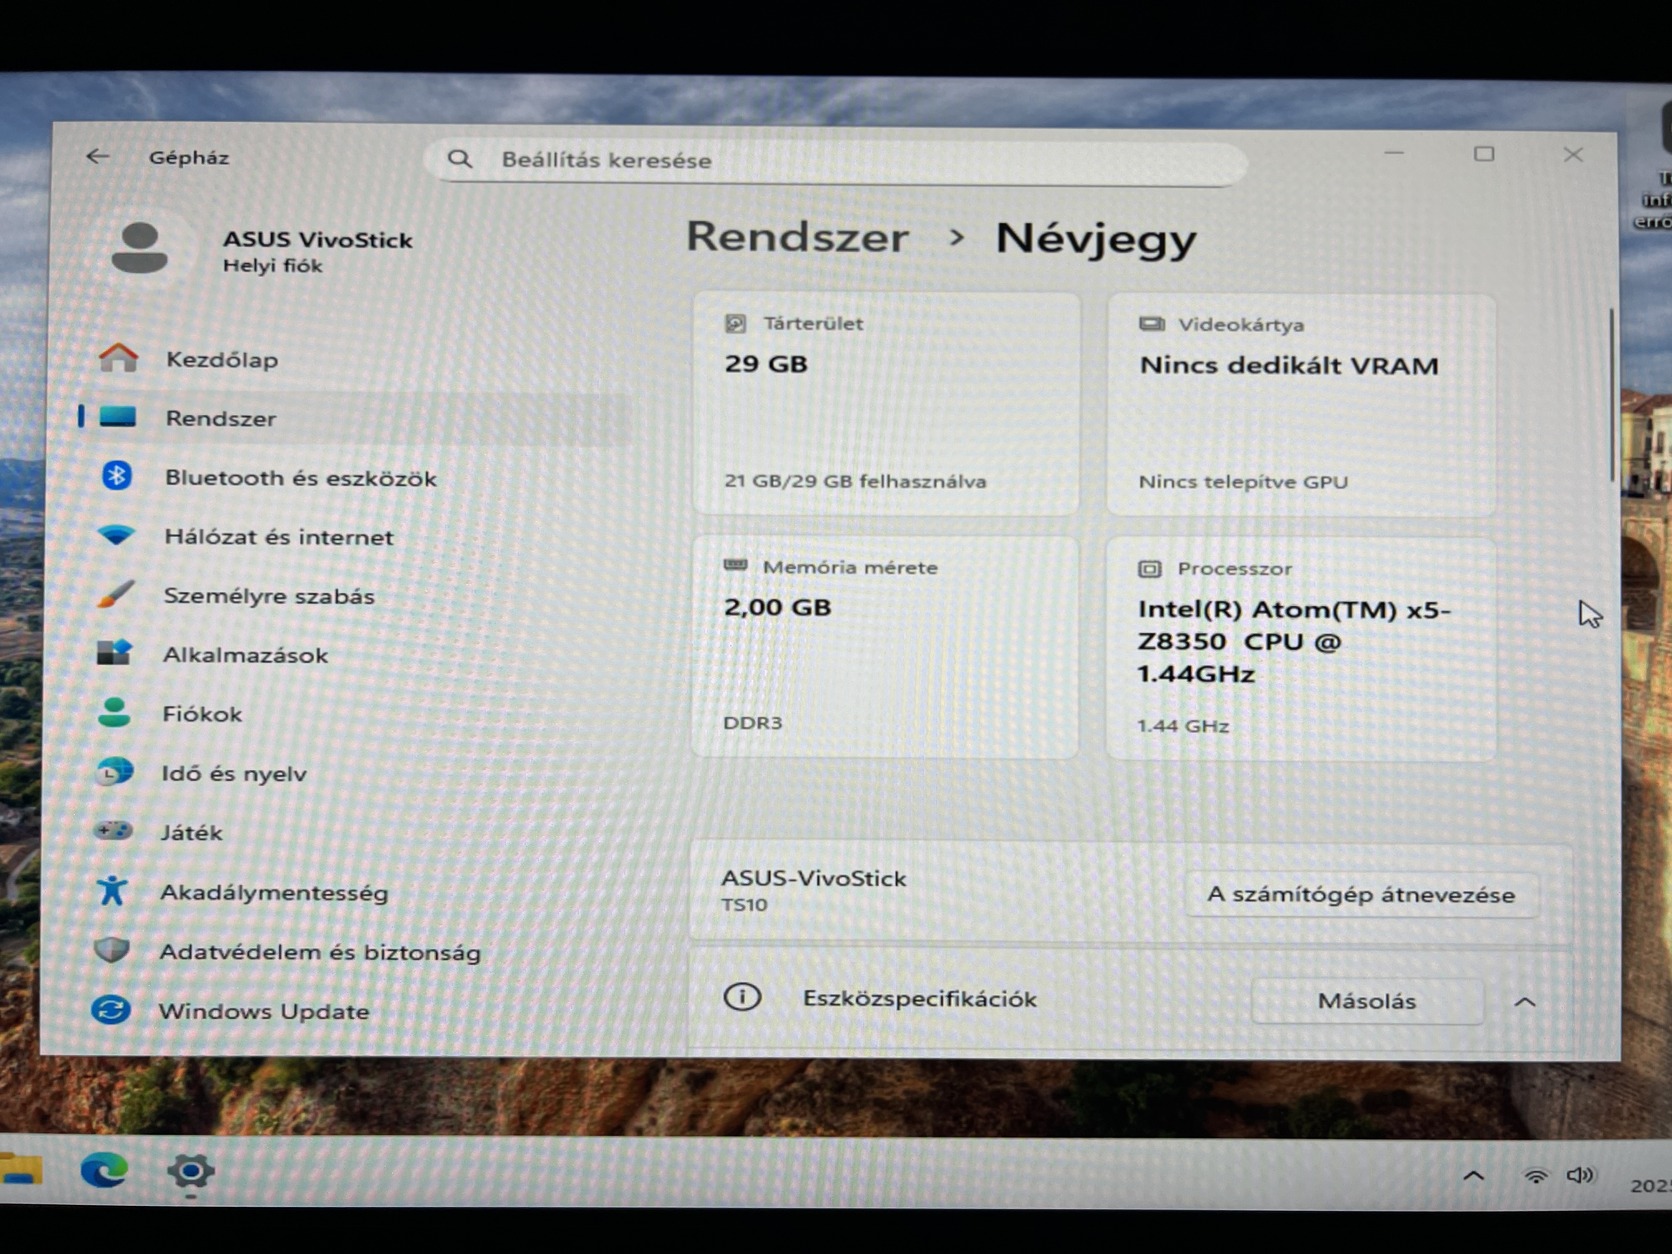Open the Memória mérete card
Viewport: 1672px width, 1254px height.
coord(885,647)
